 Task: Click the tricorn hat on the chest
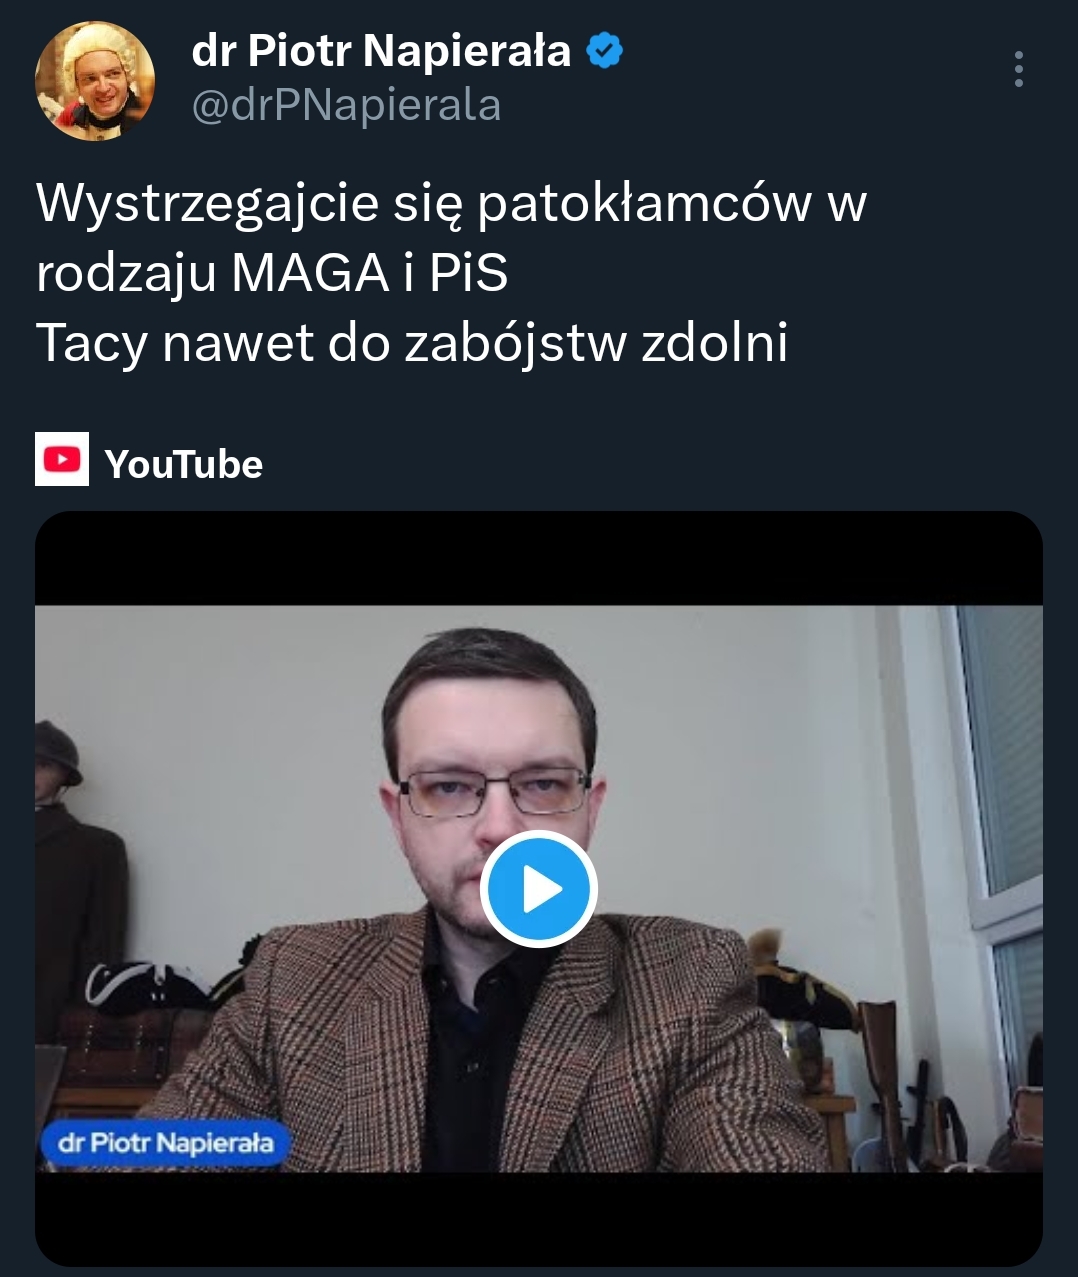(x=150, y=985)
